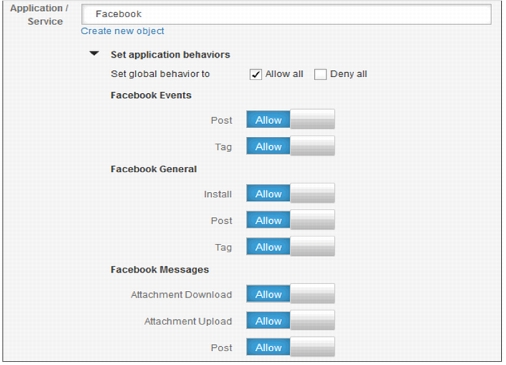Toggle Attachment Upload switch

click(290, 321)
